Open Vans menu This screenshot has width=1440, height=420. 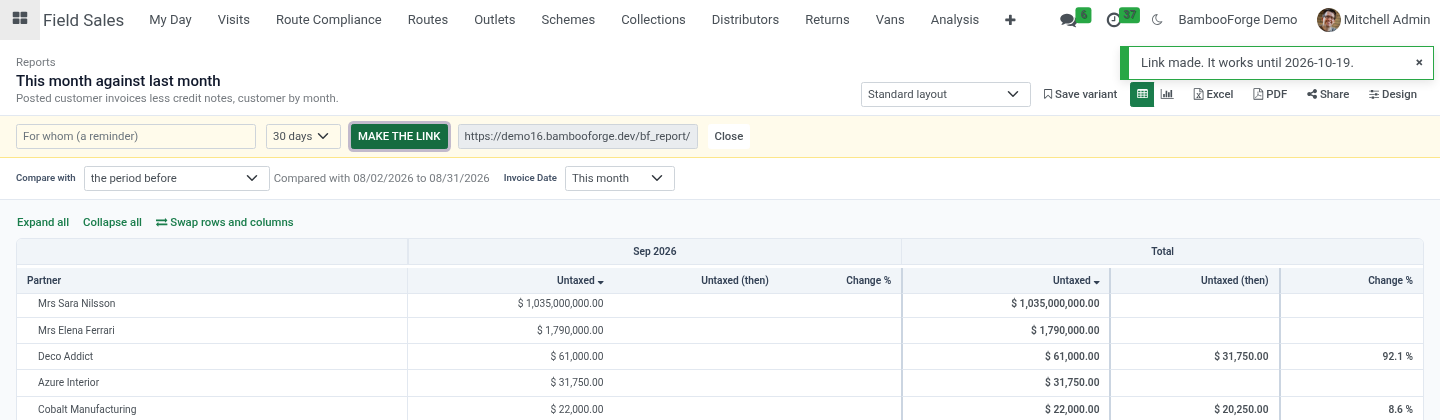coord(890,19)
